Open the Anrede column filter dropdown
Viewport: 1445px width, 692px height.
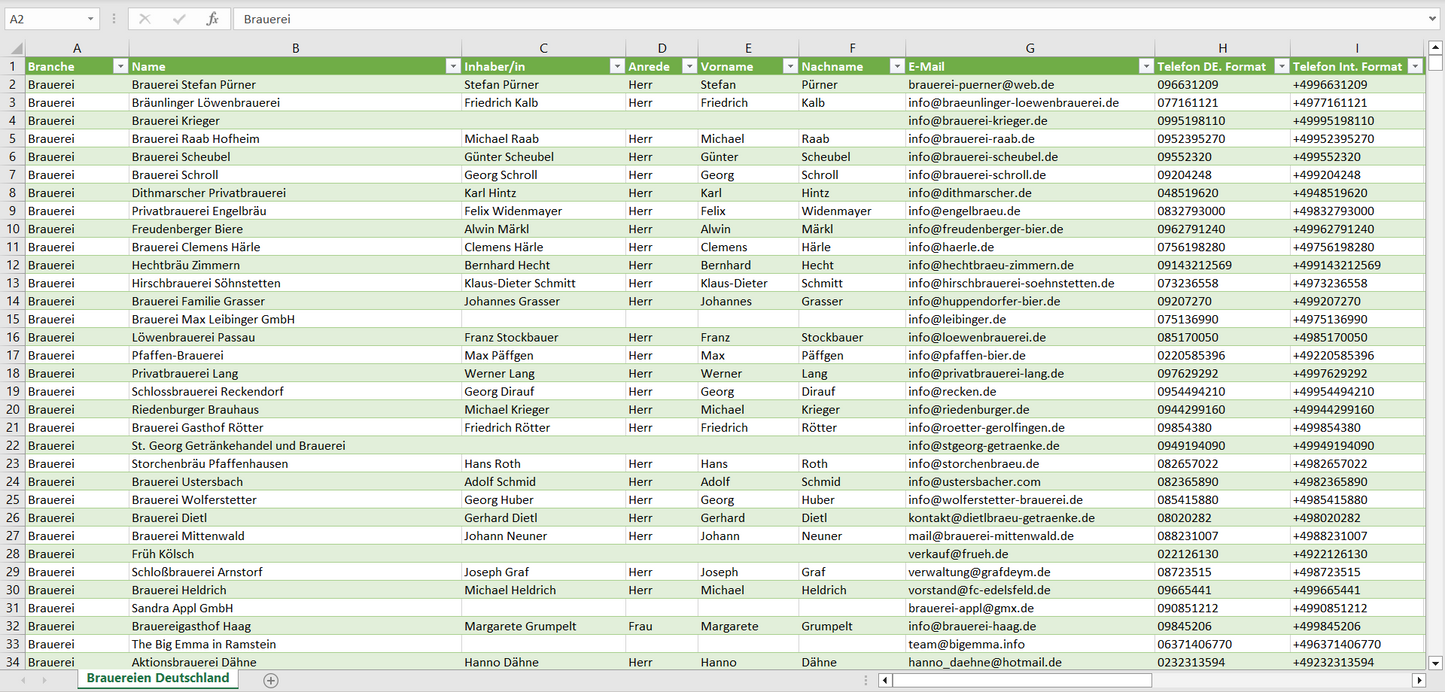(x=688, y=66)
